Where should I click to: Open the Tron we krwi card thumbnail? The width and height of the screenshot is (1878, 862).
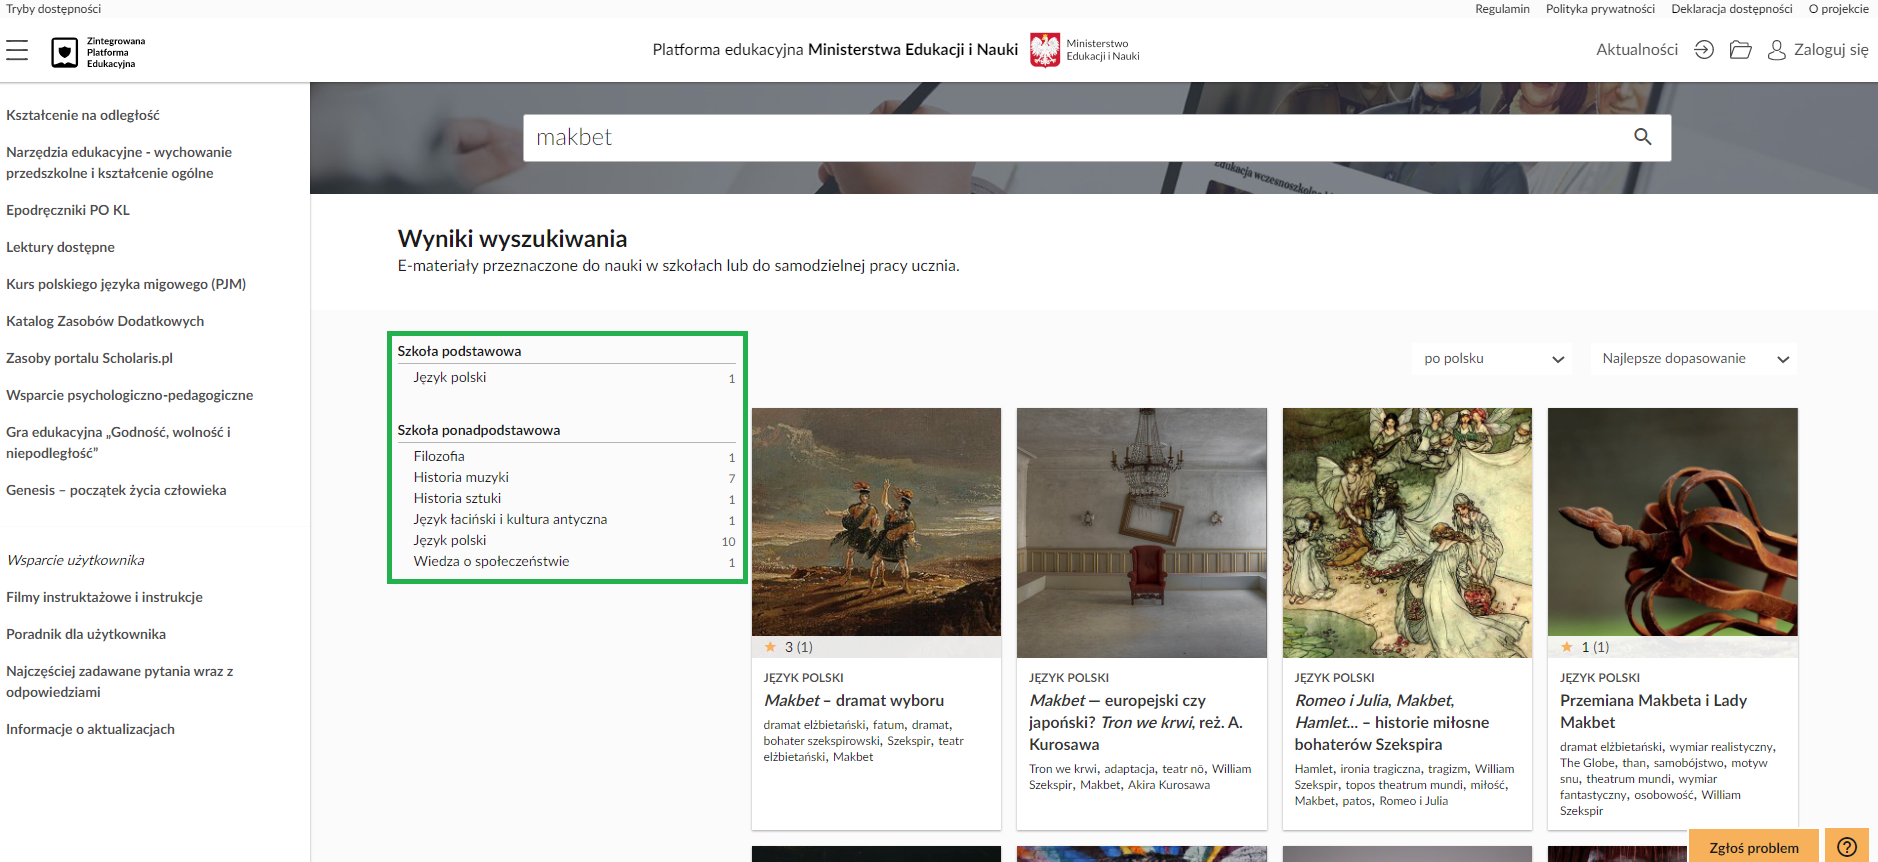pyautogui.click(x=1141, y=532)
